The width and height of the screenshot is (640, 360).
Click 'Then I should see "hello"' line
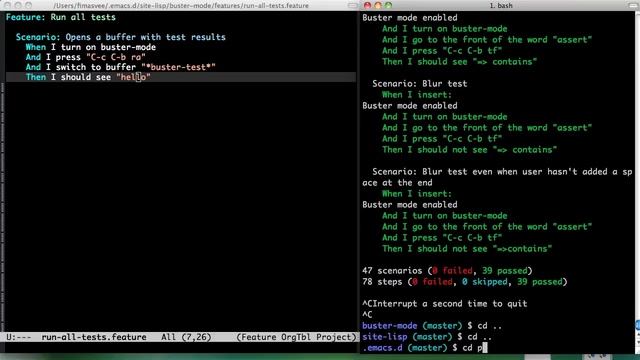(88, 77)
